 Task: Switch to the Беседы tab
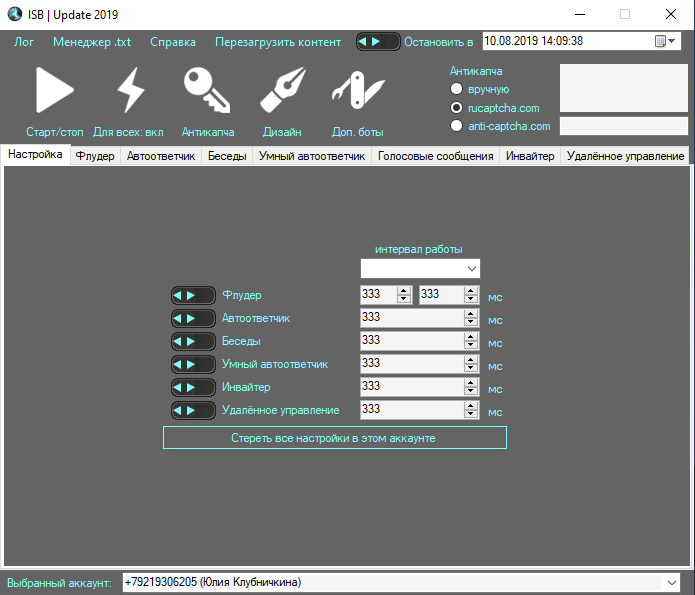[227, 156]
